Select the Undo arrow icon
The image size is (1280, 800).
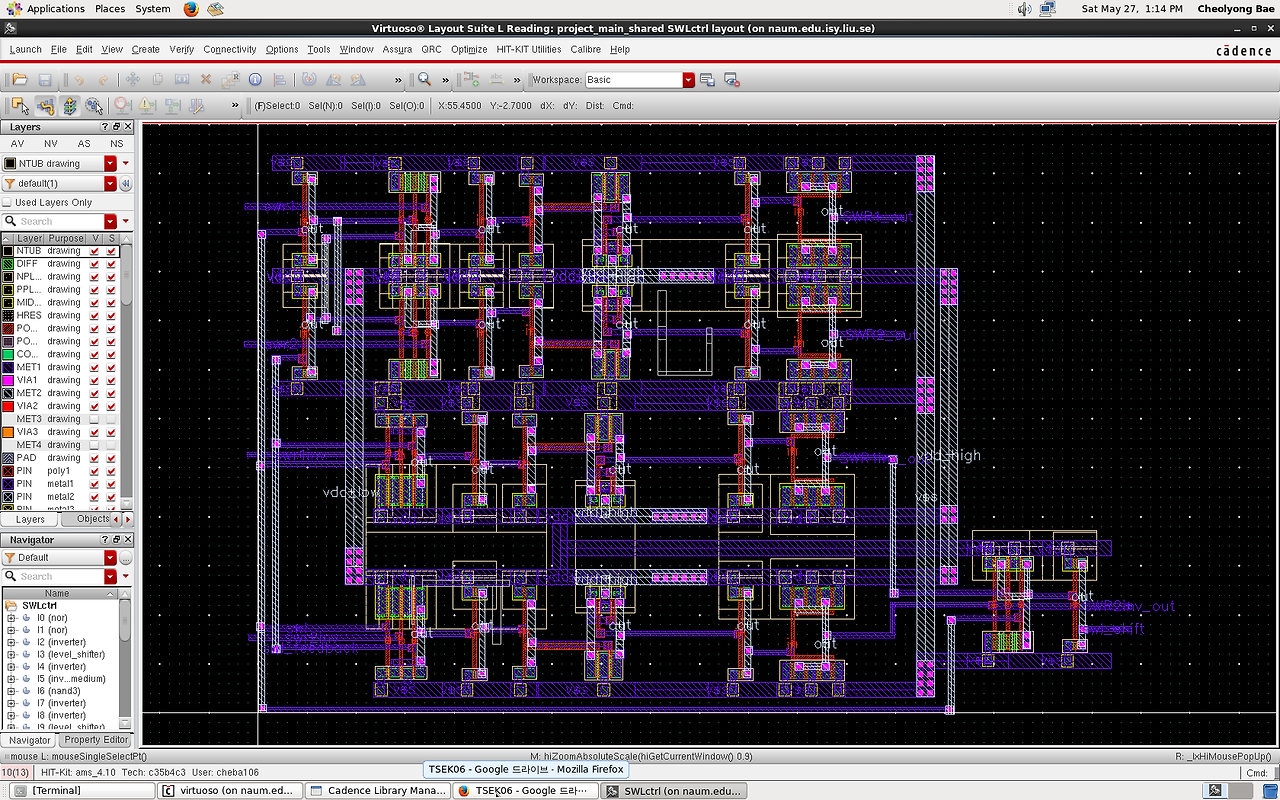click(80, 79)
